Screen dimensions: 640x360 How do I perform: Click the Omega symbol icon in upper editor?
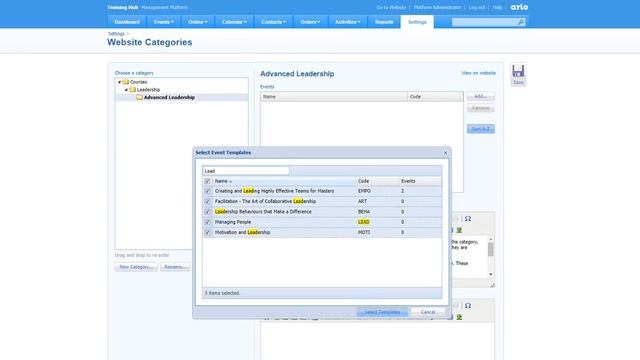(x=468, y=219)
